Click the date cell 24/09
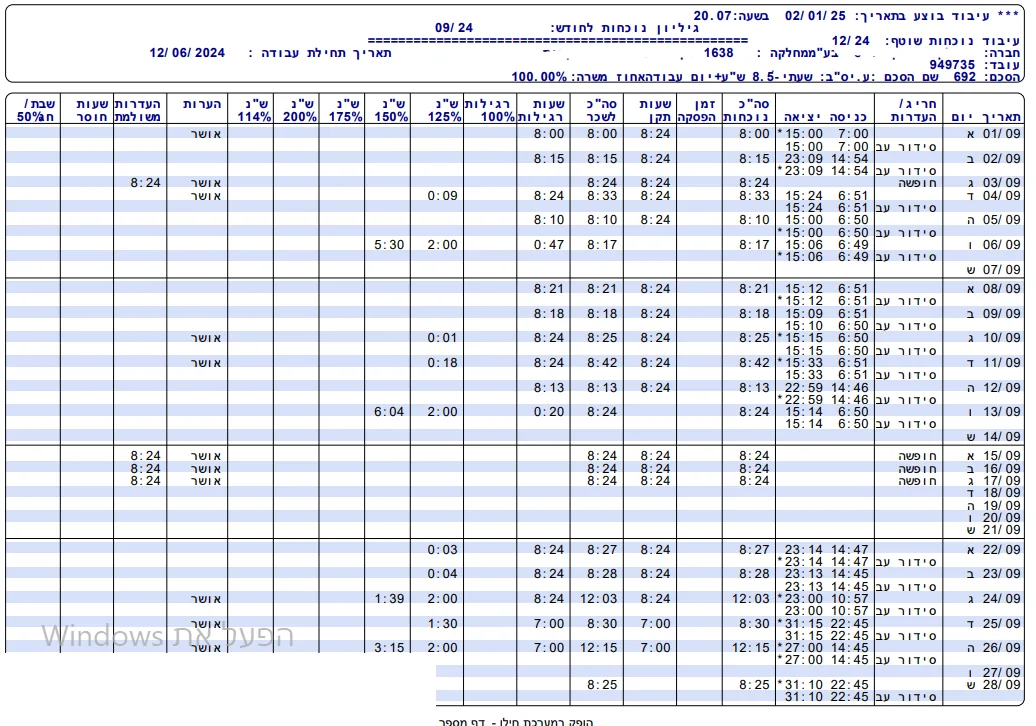Screen dimensions: 1036x726 (x=1002, y=599)
